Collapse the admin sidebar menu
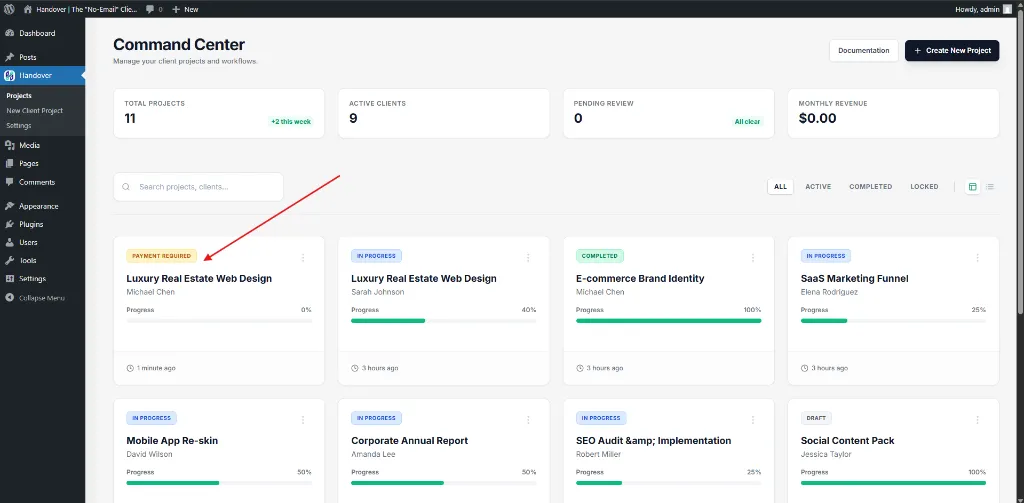 coord(35,297)
